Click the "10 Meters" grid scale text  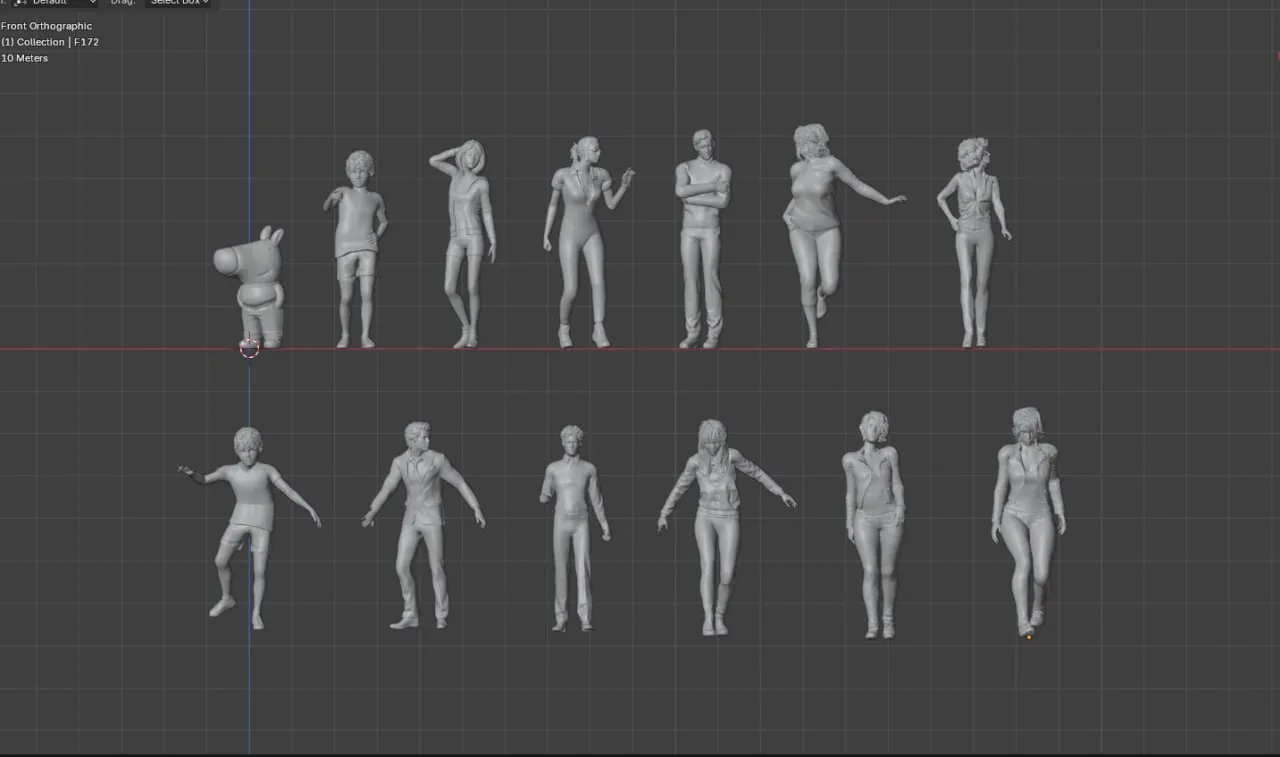25,58
